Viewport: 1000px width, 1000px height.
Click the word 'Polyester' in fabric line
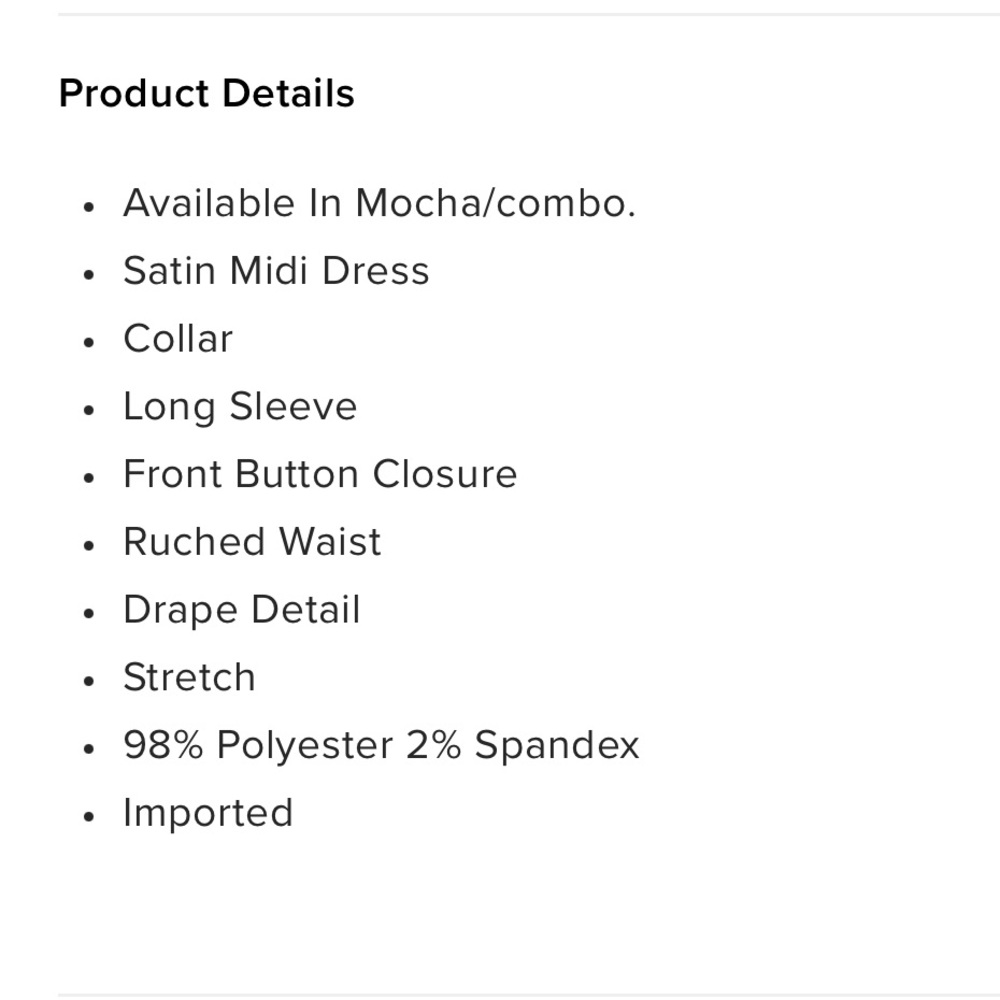(305, 746)
